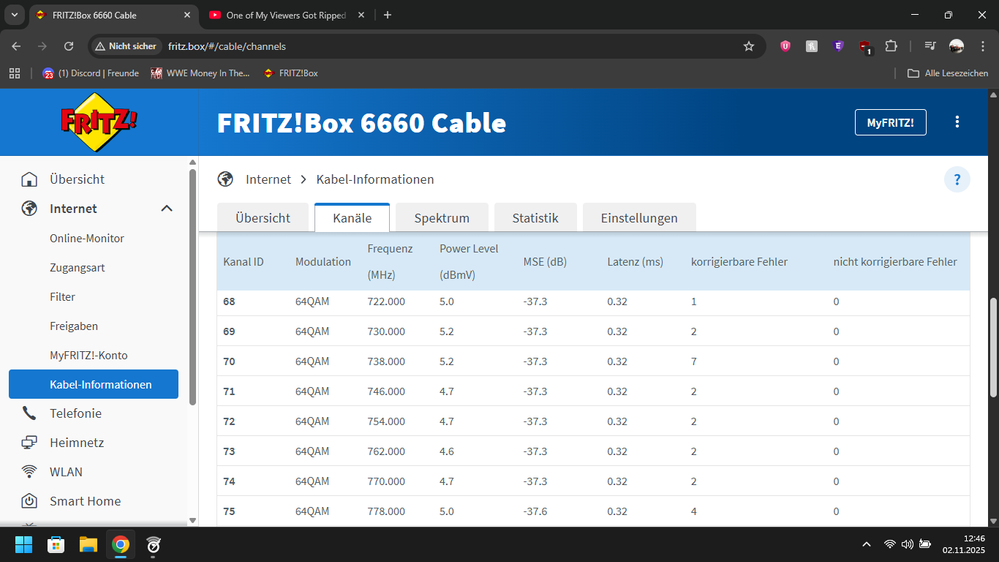
Task: Click the Internet globe icon in the sidebar
Action: click(x=29, y=208)
